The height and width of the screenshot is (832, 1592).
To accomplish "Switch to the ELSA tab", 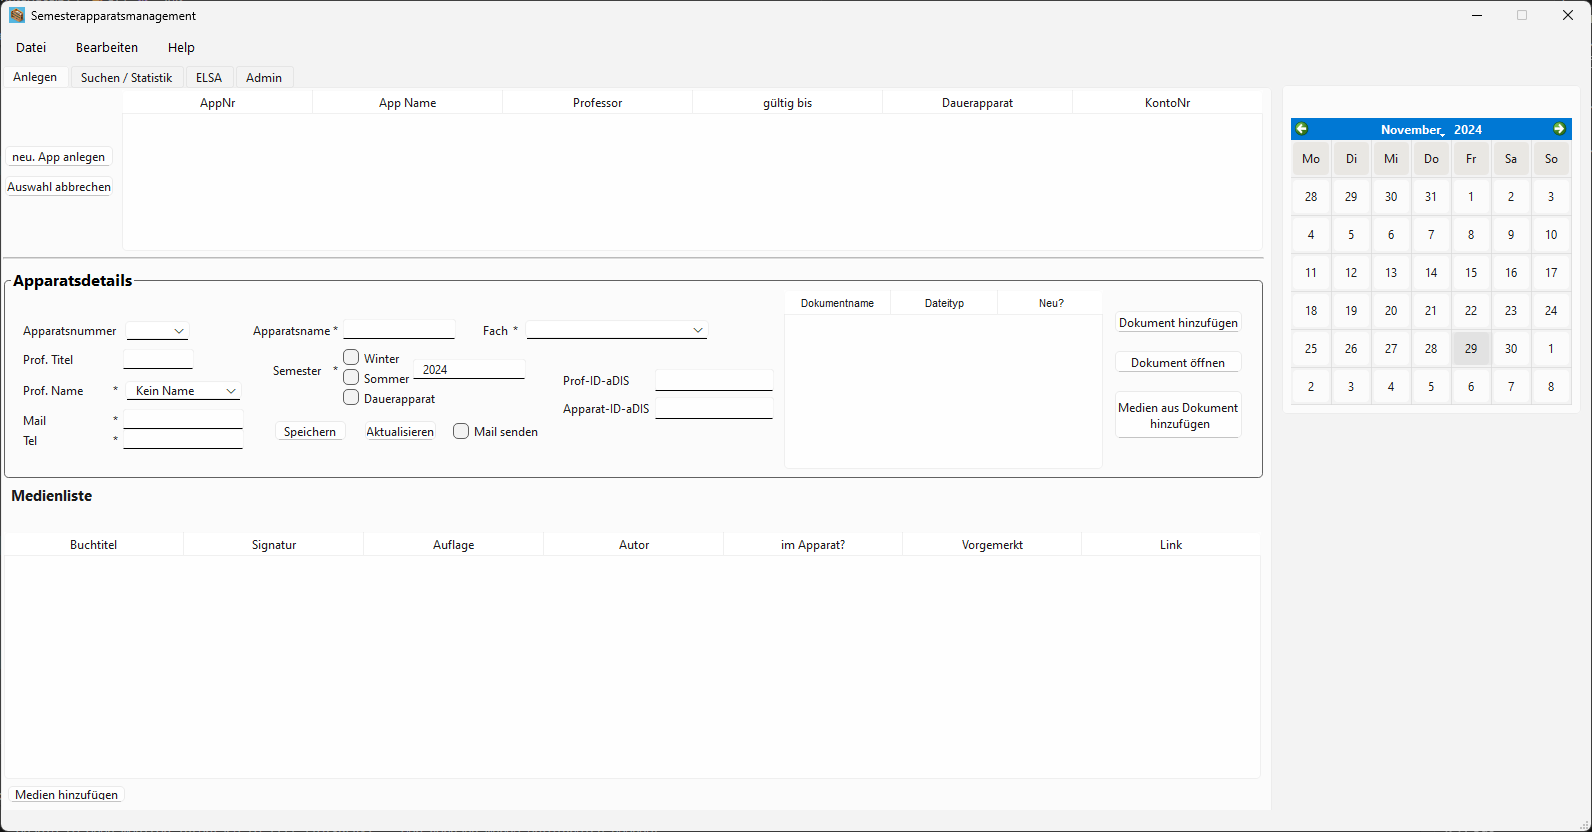I will (209, 77).
